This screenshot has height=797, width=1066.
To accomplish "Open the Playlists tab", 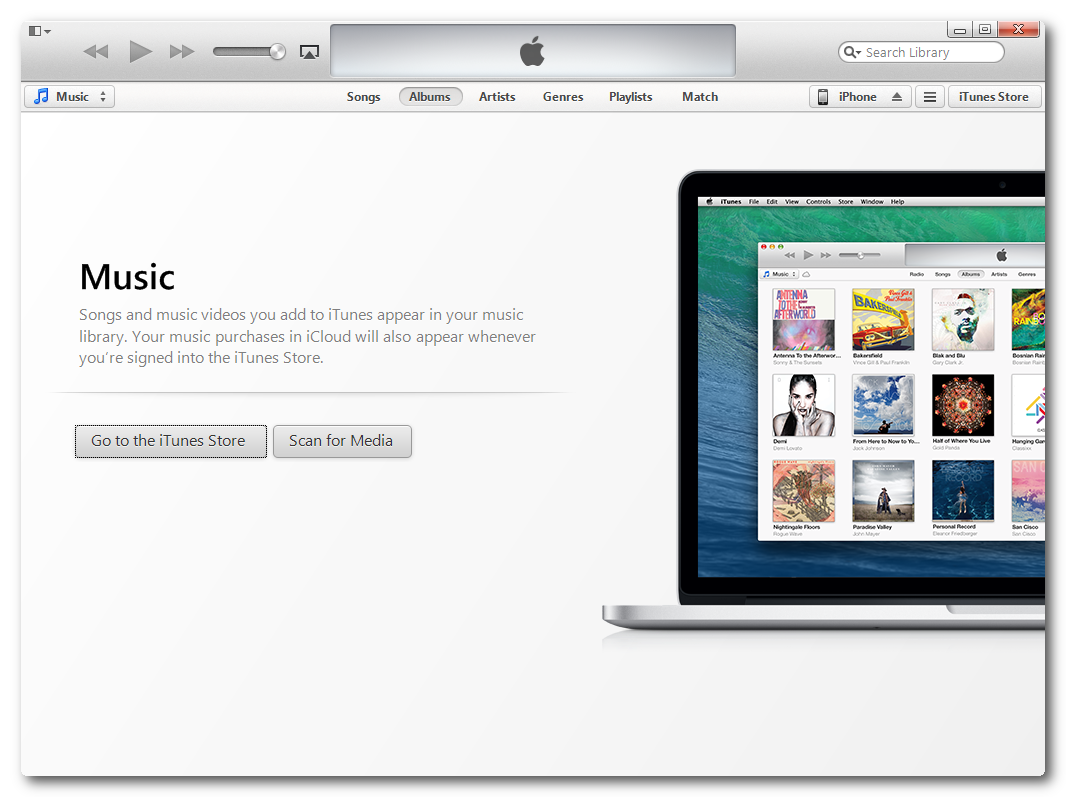I will click(630, 97).
